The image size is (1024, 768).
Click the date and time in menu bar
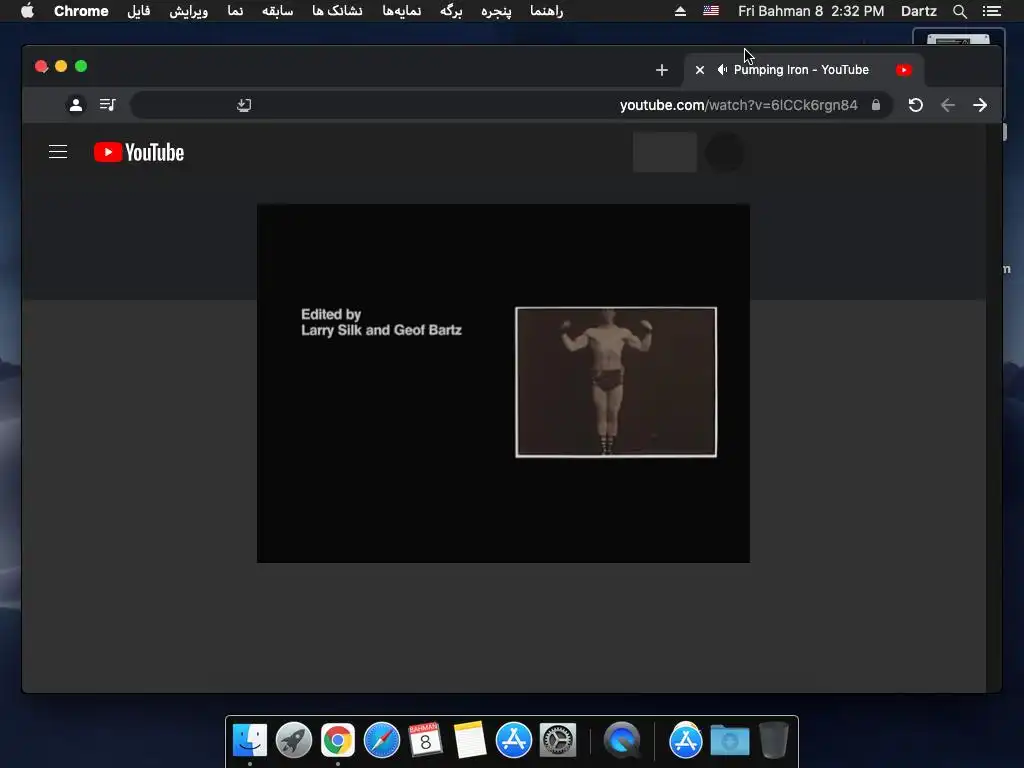pos(811,11)
